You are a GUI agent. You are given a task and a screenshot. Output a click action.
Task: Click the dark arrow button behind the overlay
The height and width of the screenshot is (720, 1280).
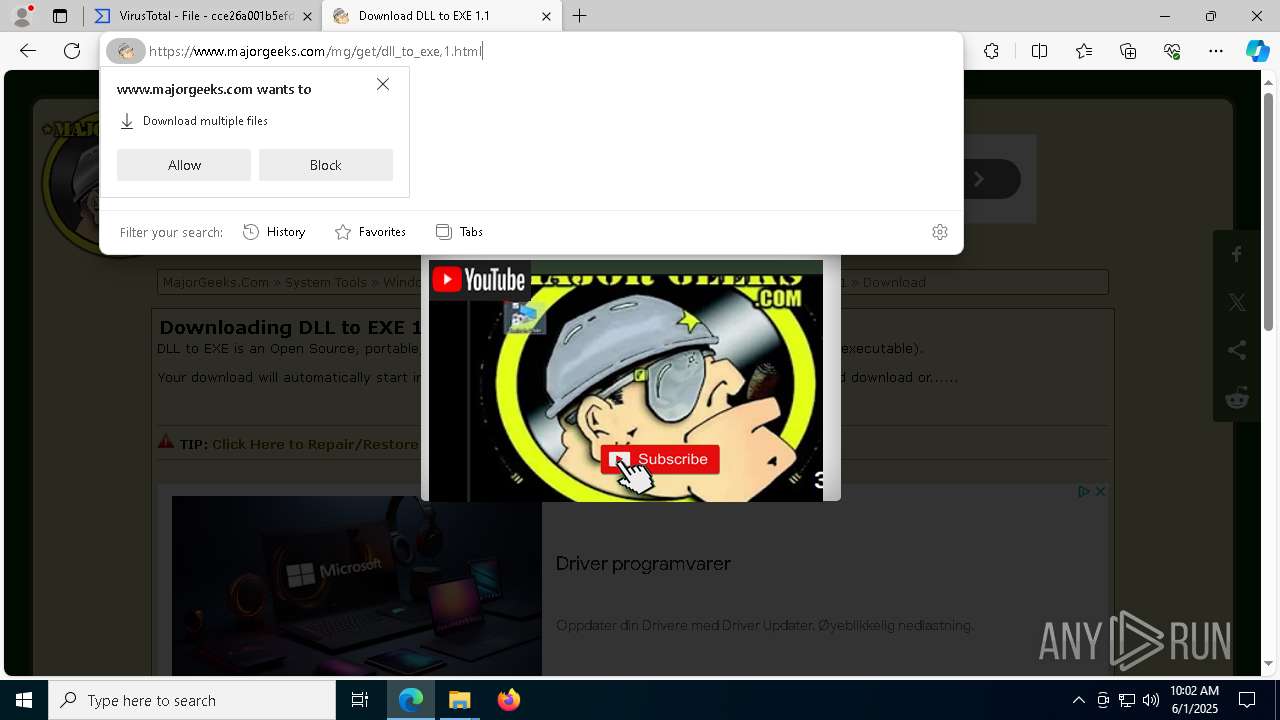[x=980, y=179]
